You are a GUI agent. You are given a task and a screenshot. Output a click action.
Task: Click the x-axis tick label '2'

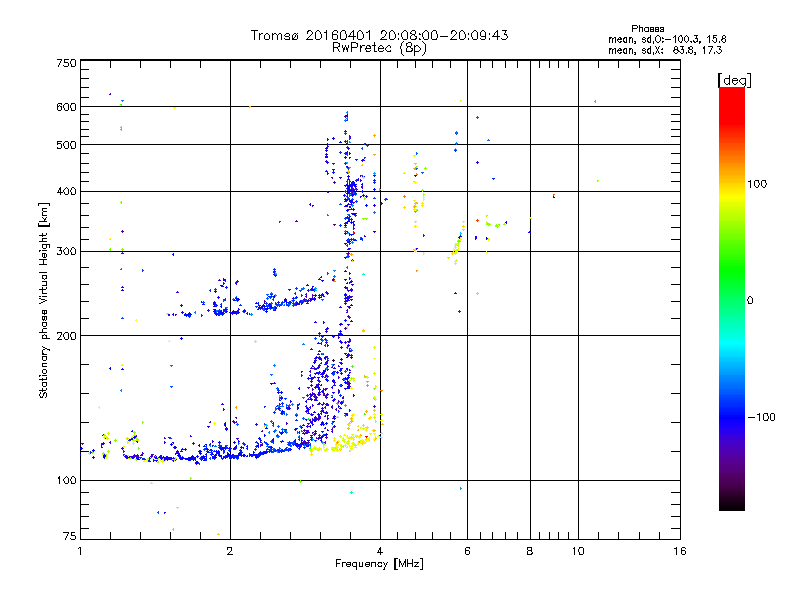point(230,551)
